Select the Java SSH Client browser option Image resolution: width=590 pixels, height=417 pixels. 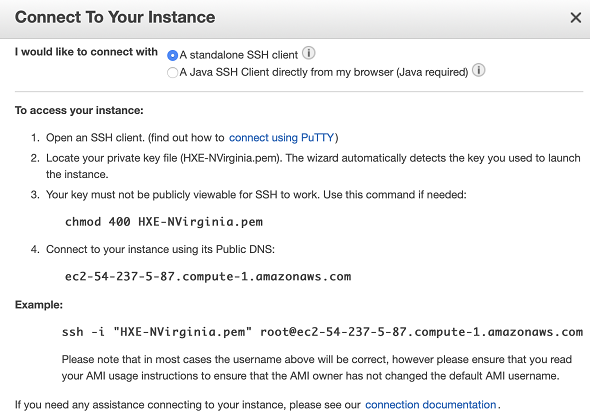coord(172,72)
